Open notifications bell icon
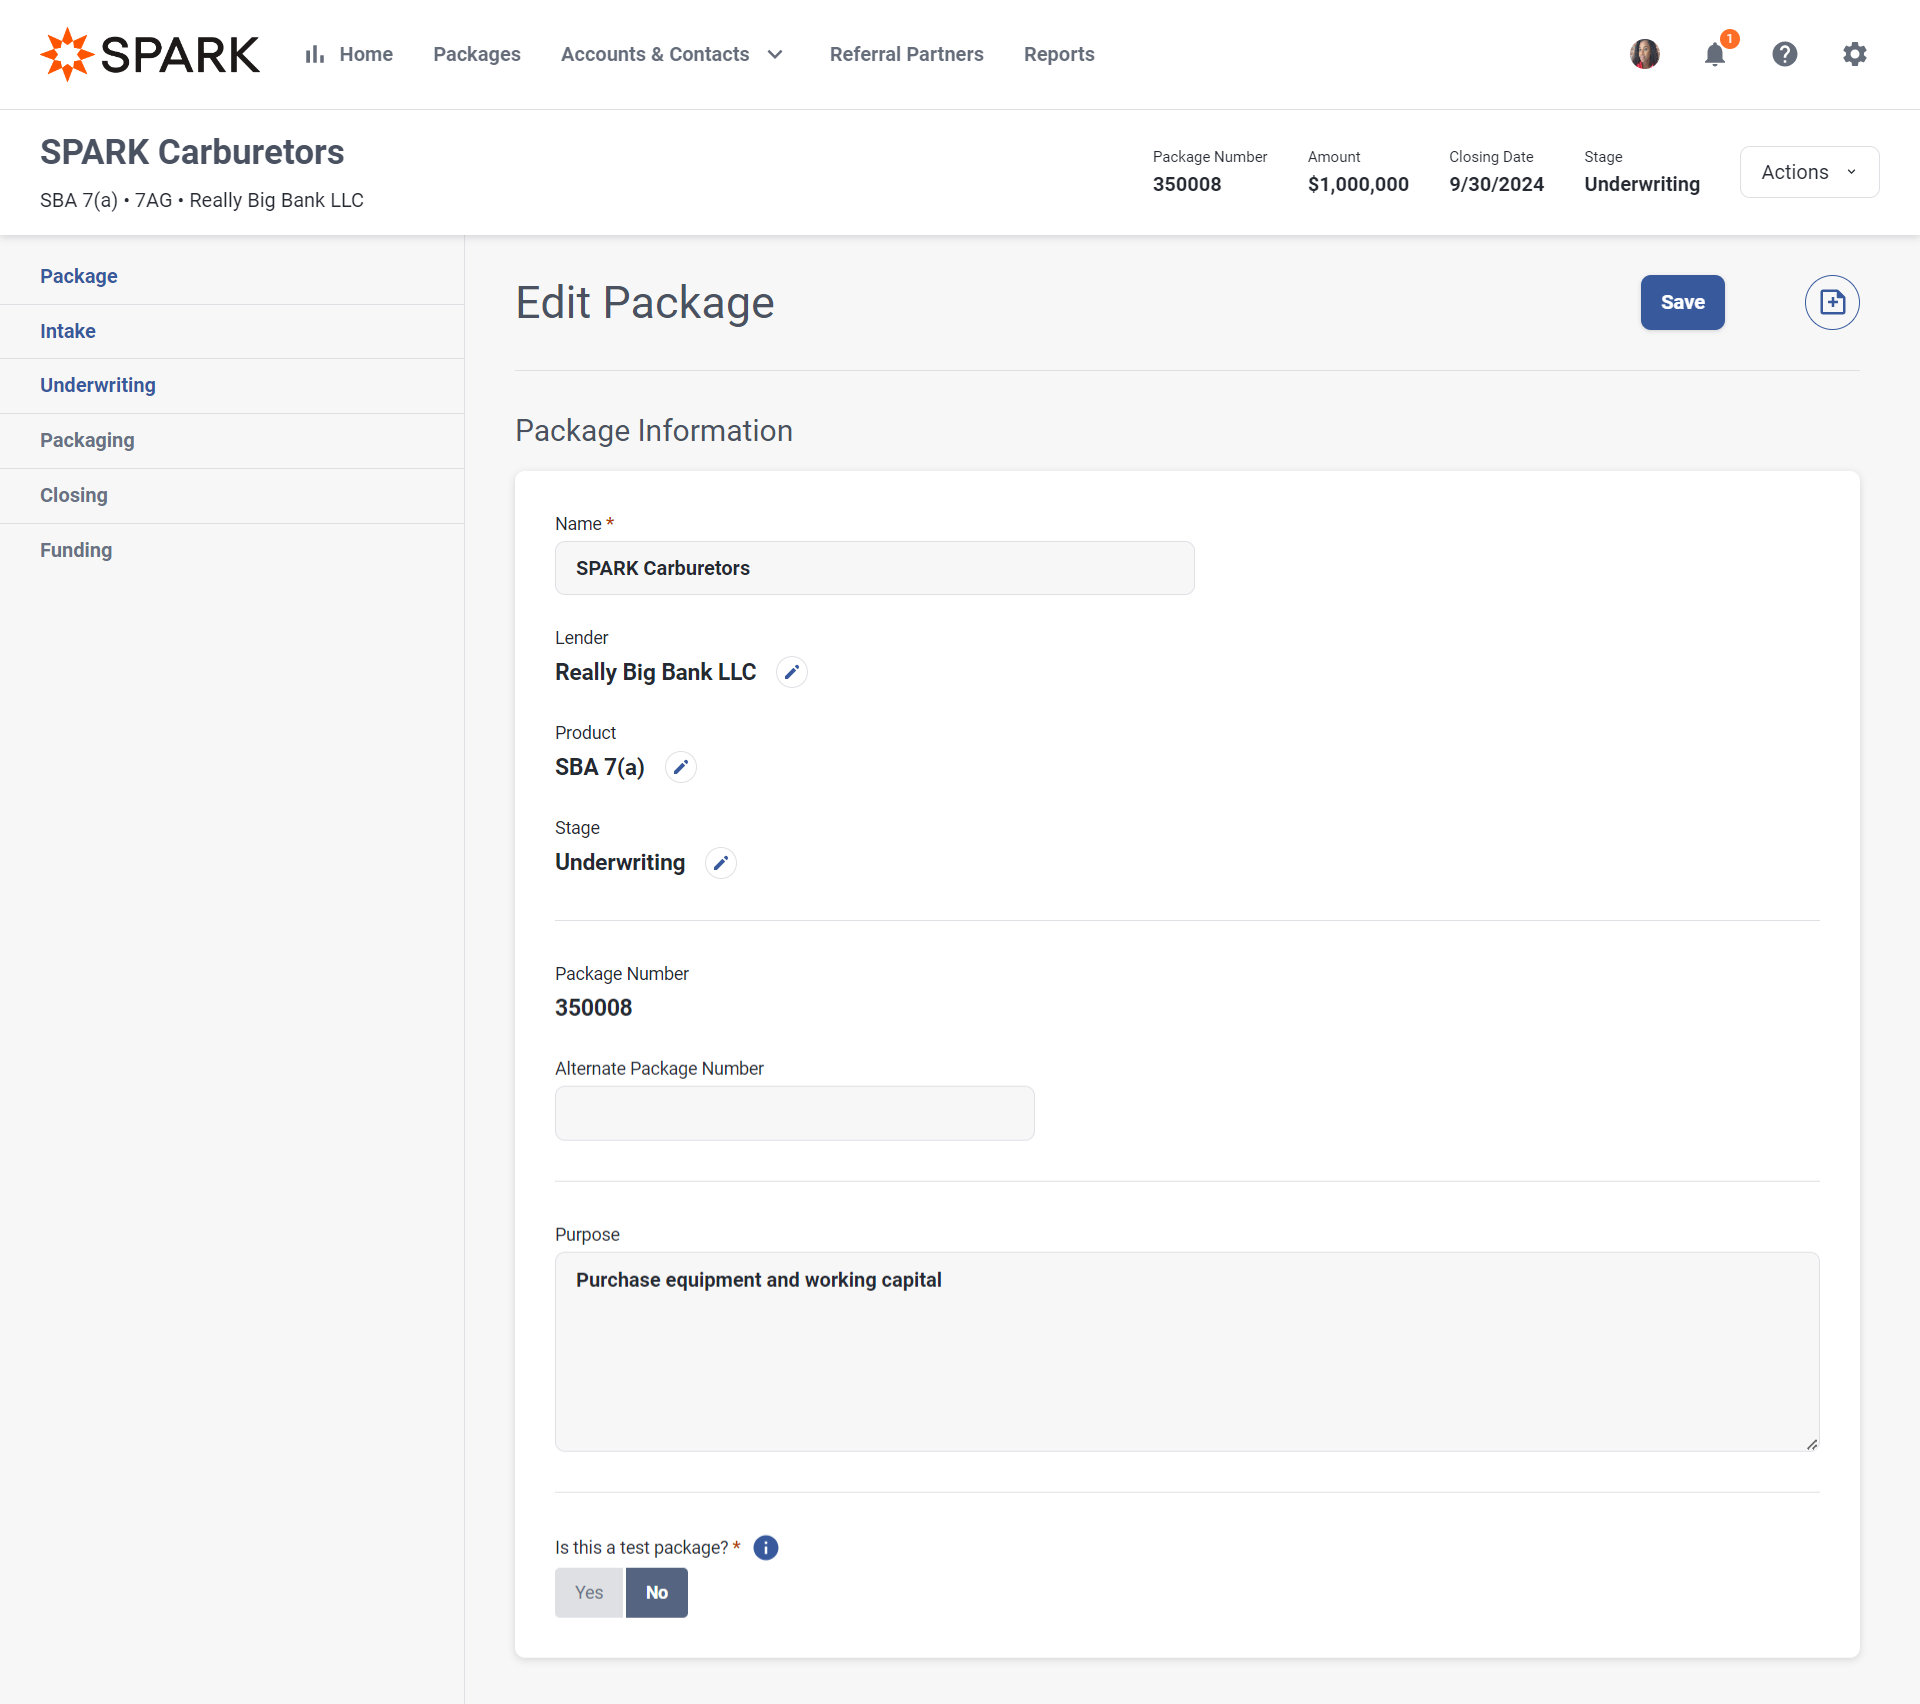Image resolution: width=1920 pixels, height=1704 pixels. pos(1715,54)
